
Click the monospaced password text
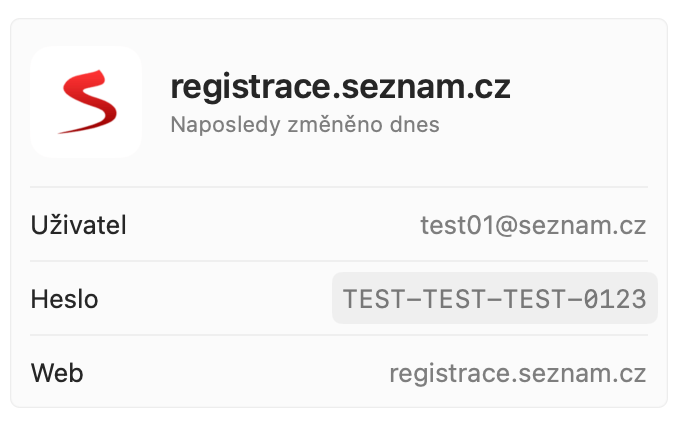[494, 299]
